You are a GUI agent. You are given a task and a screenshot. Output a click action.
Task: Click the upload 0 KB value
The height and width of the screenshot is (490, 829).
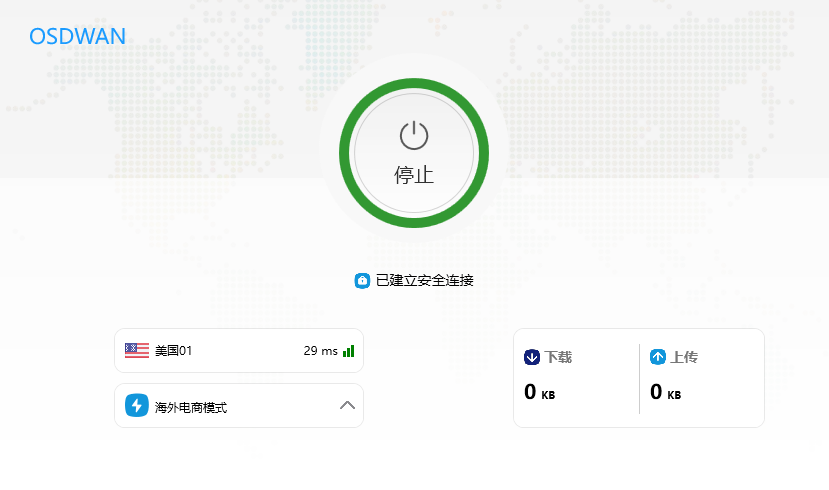666,392
